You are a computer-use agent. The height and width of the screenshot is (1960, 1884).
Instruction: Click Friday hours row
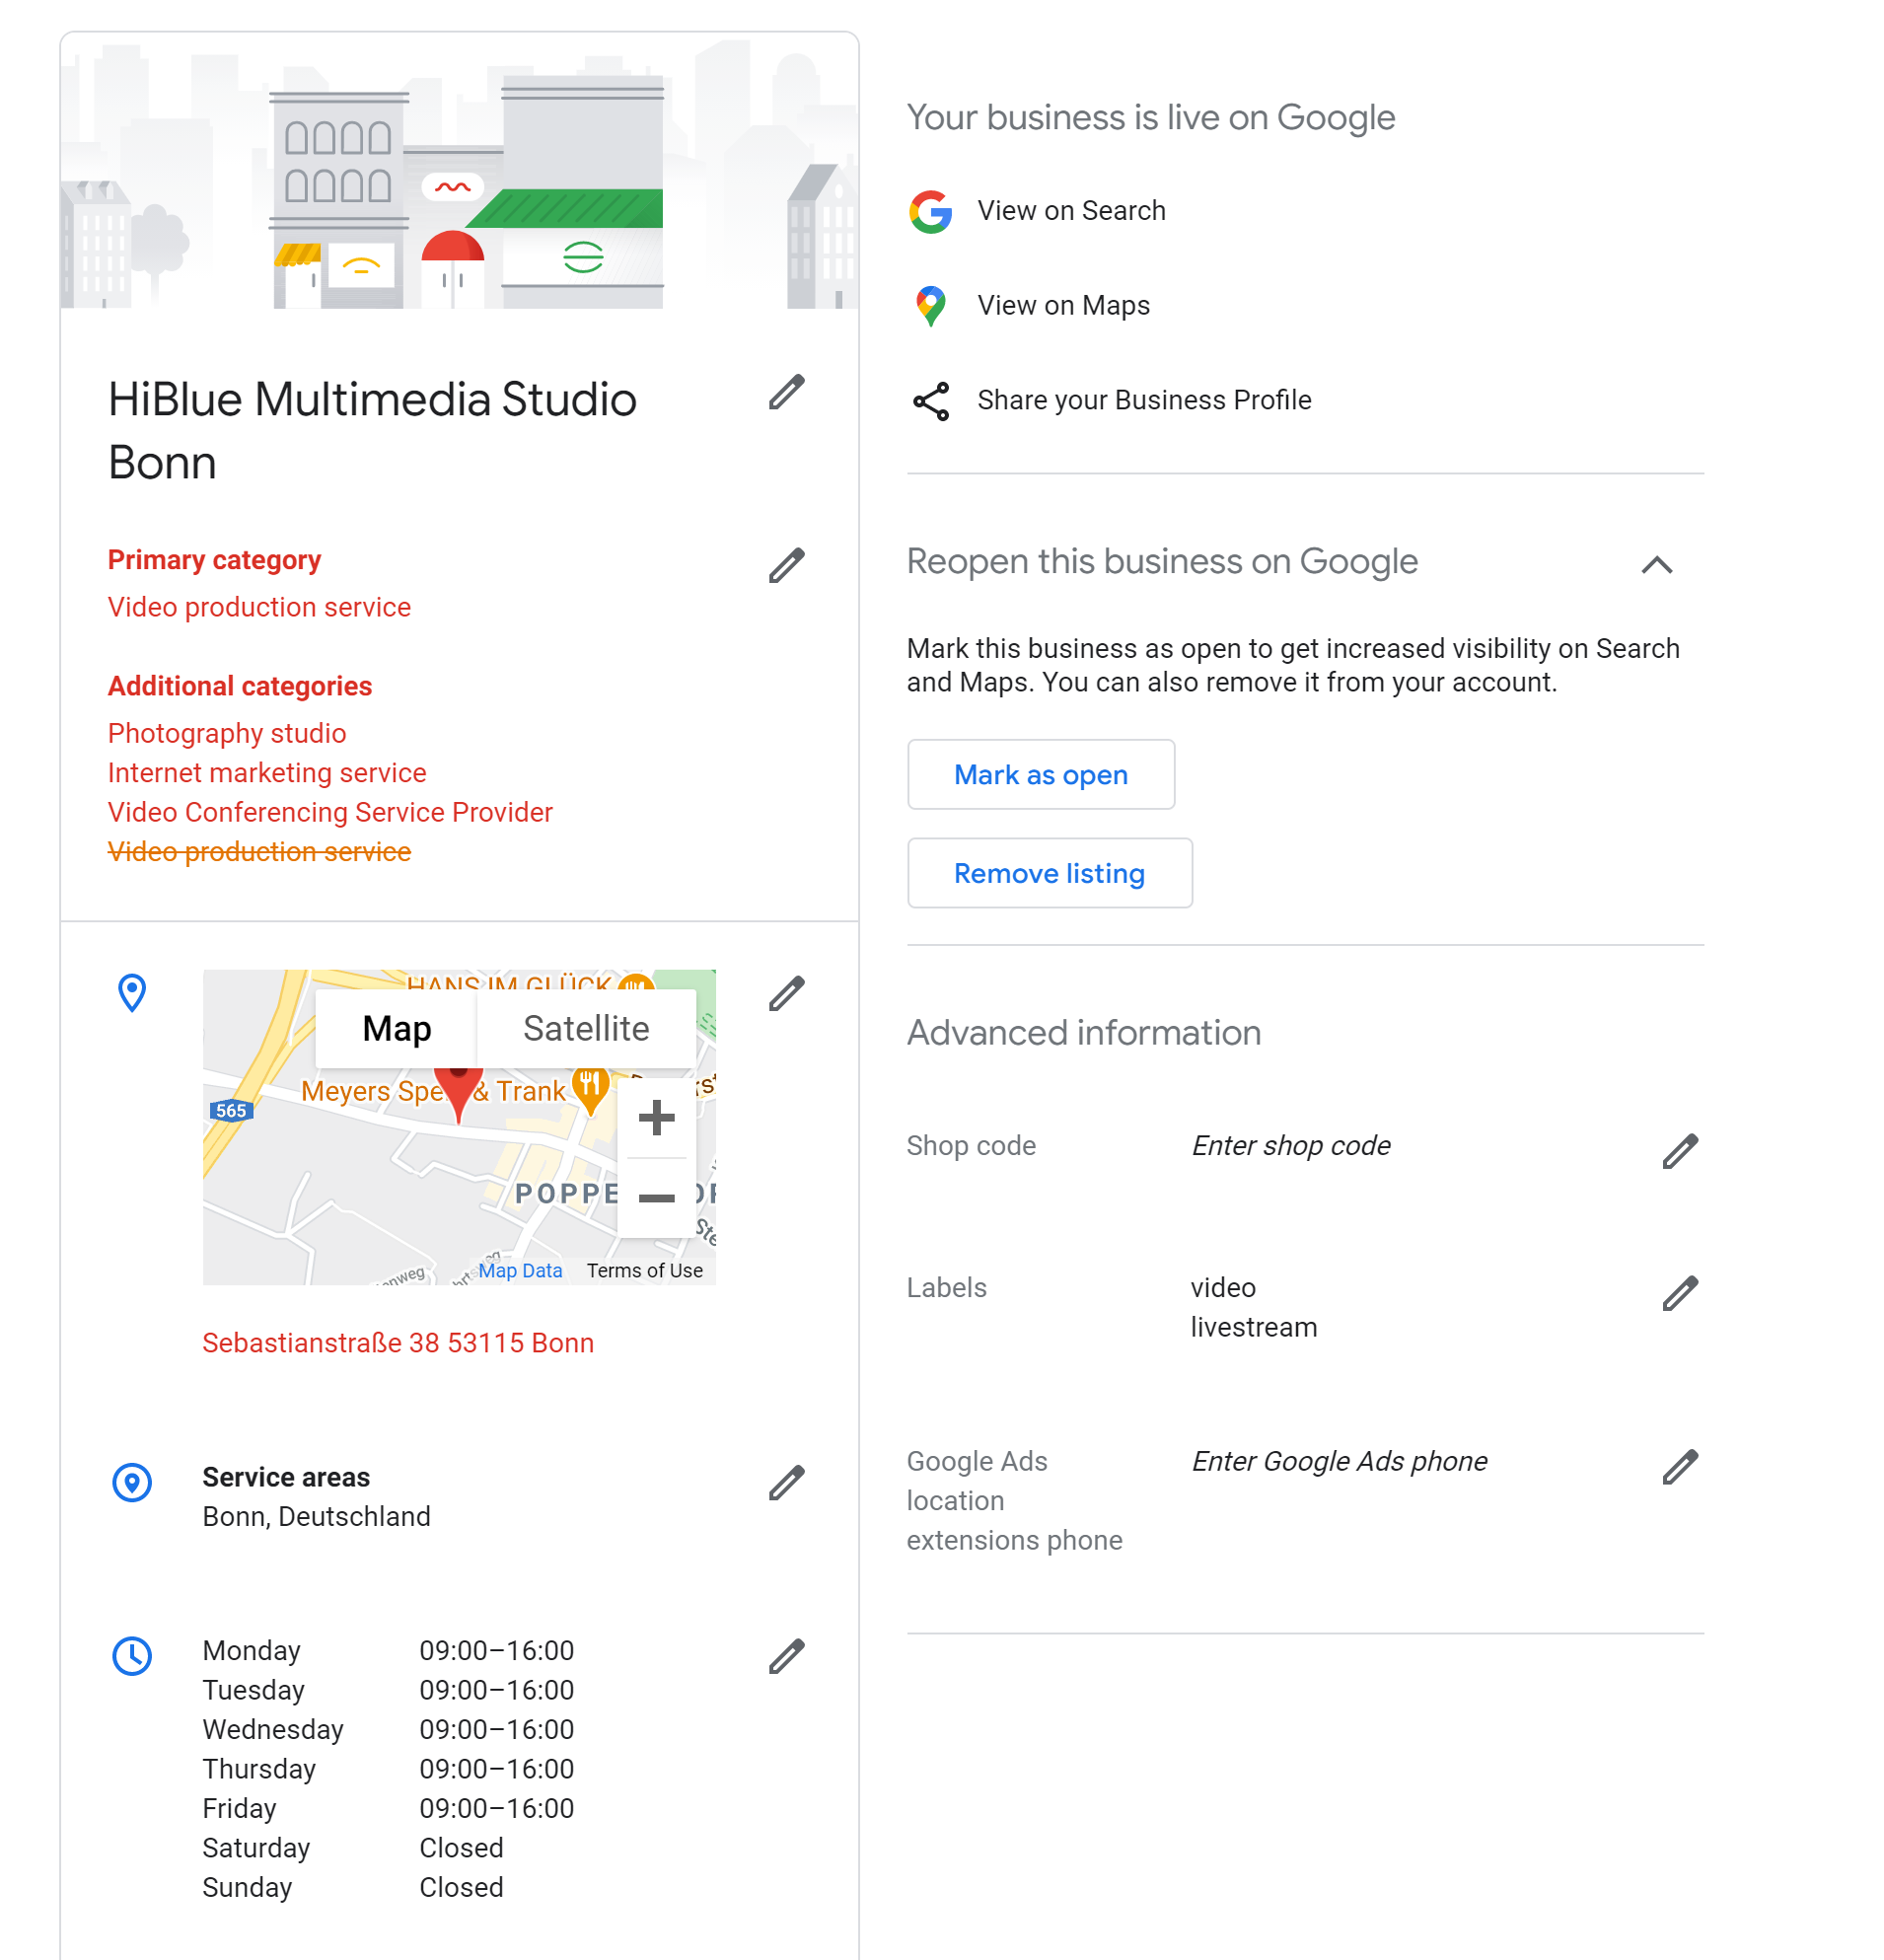pyautogui.click(x=388, y=1809)
